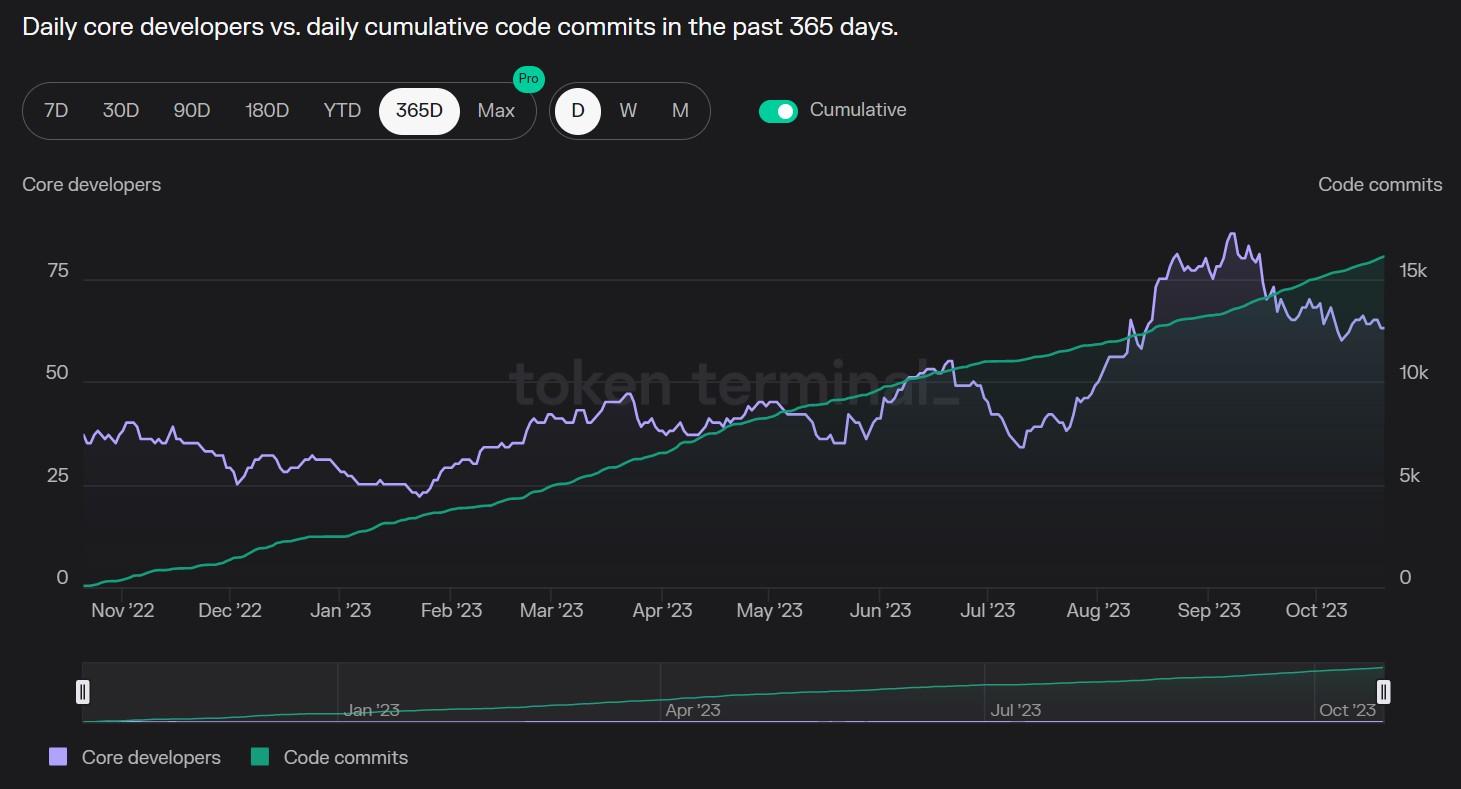The width and height of the screenshot is (1461, 789).
Task: Select the 7D time range
Action: pos(56,111)
